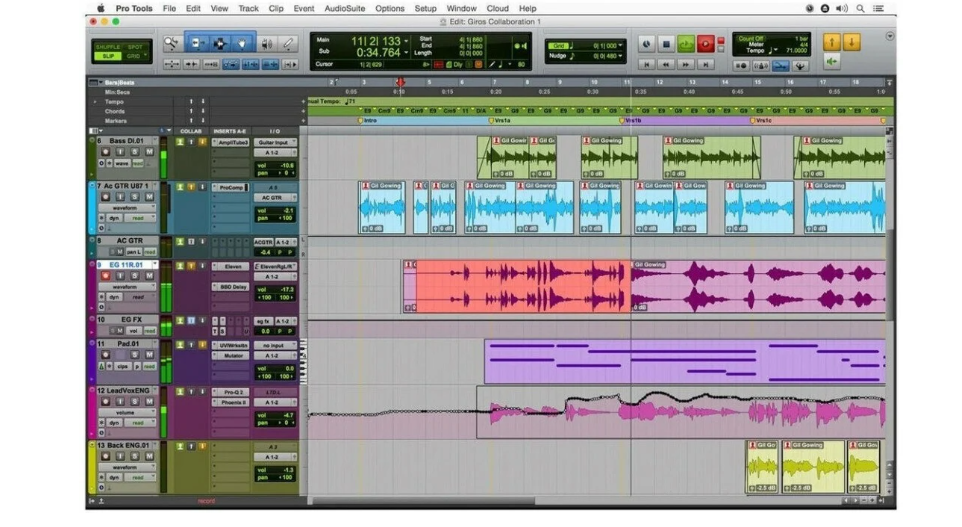
Task: Click the Stop transport button
Action: 665,44
